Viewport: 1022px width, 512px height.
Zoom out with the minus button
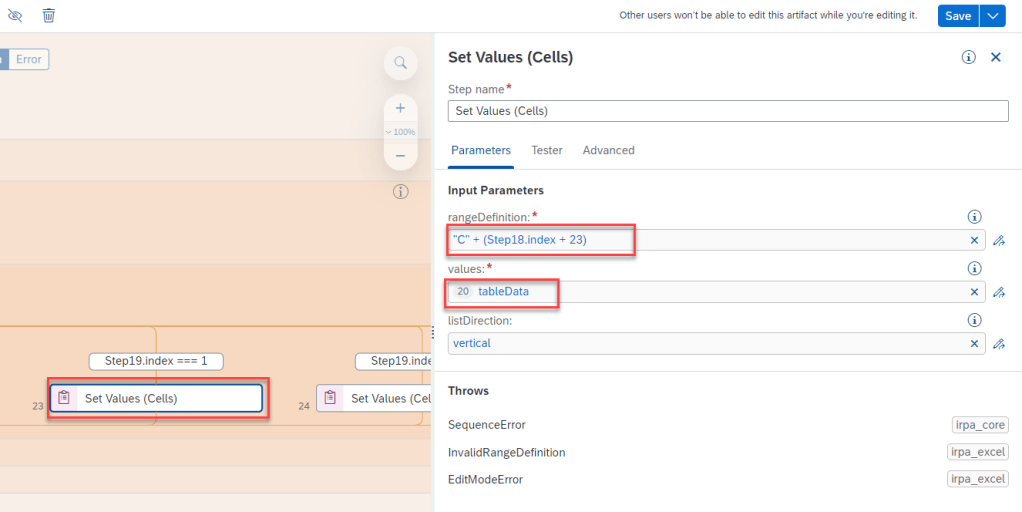point(400,155)
